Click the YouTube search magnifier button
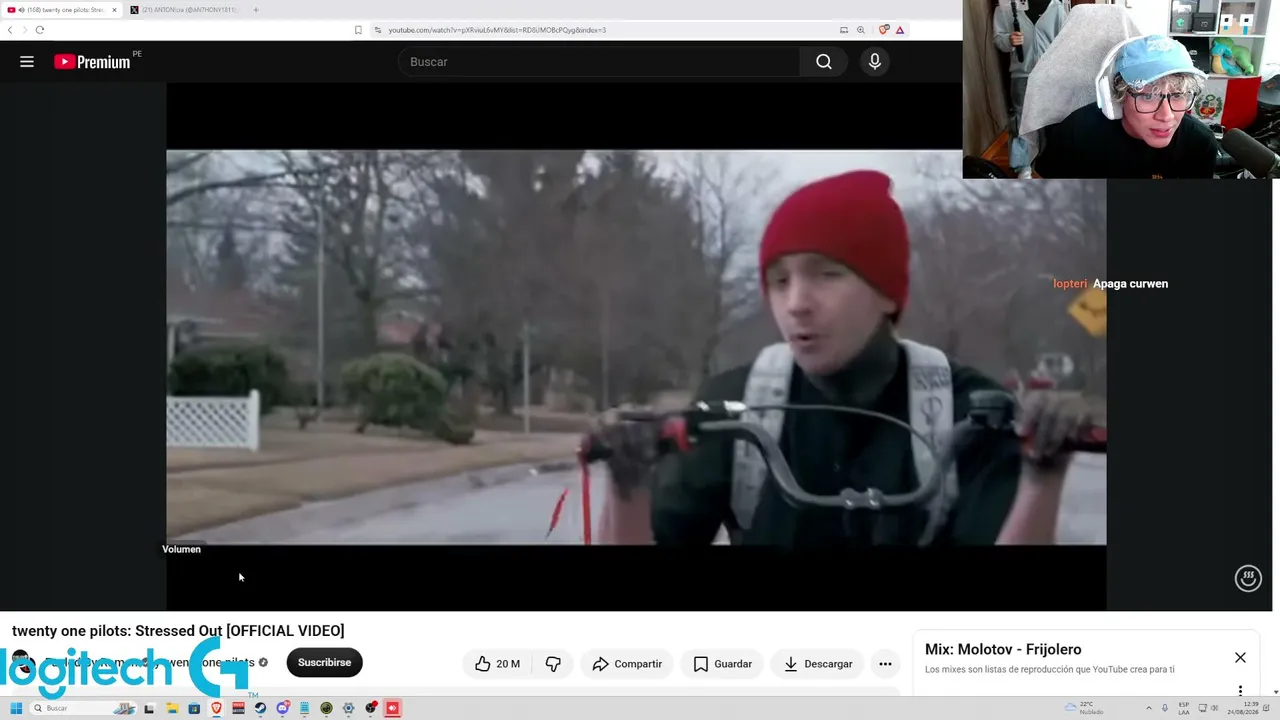The image size is (1280, 720). pyautogui.click(x=823, y=62)
